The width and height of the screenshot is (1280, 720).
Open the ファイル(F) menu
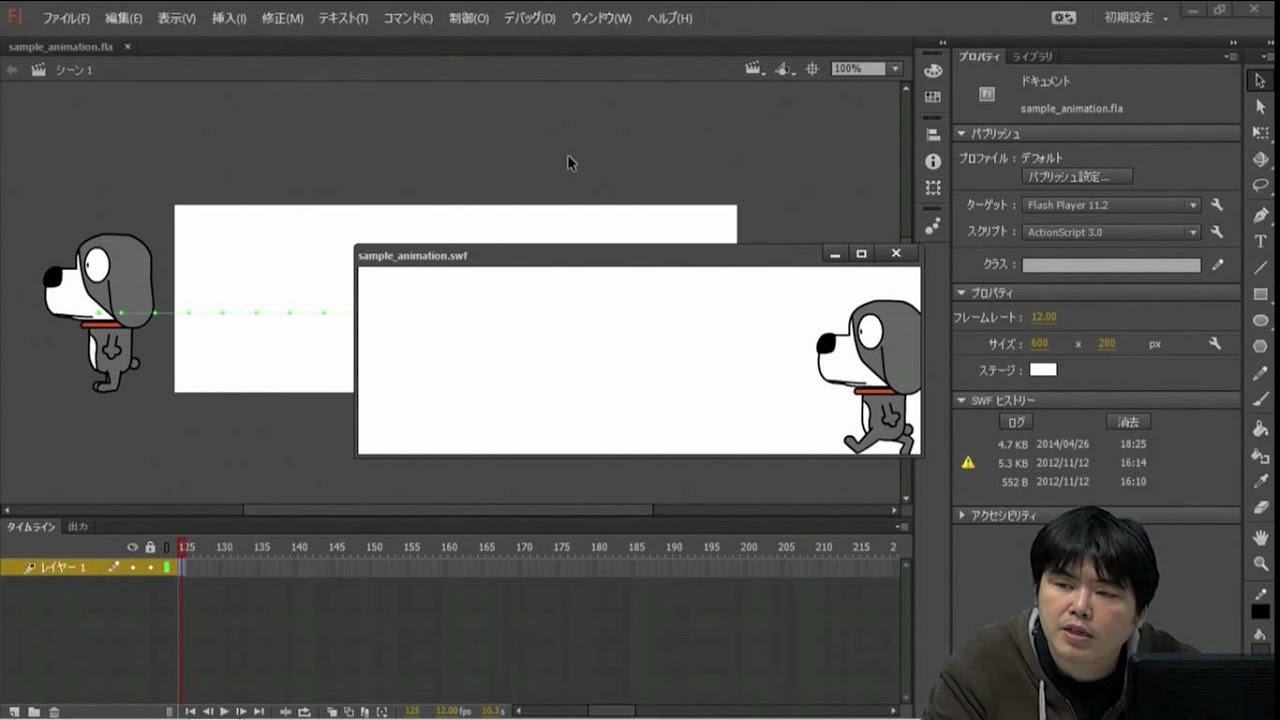pyautogui.click(x=66, y=18)
